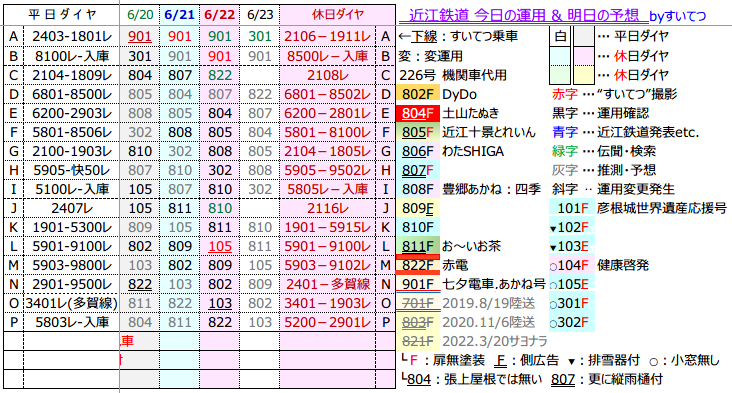Viewport: 732px width, 393px height.
Task: Select holiday cell 6200-2801レ
Action: pos(328,113)
